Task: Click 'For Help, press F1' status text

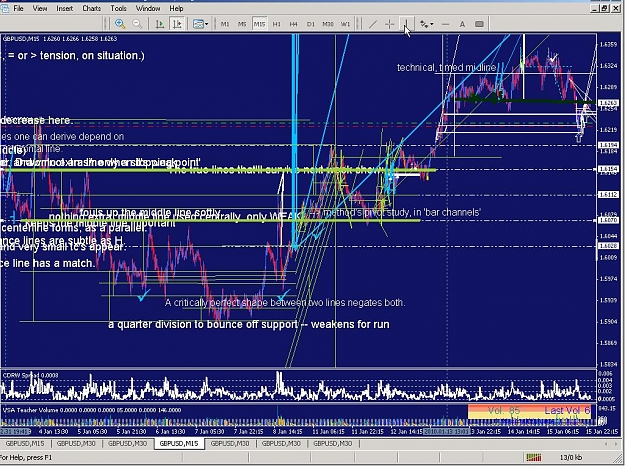Action: 26,457
